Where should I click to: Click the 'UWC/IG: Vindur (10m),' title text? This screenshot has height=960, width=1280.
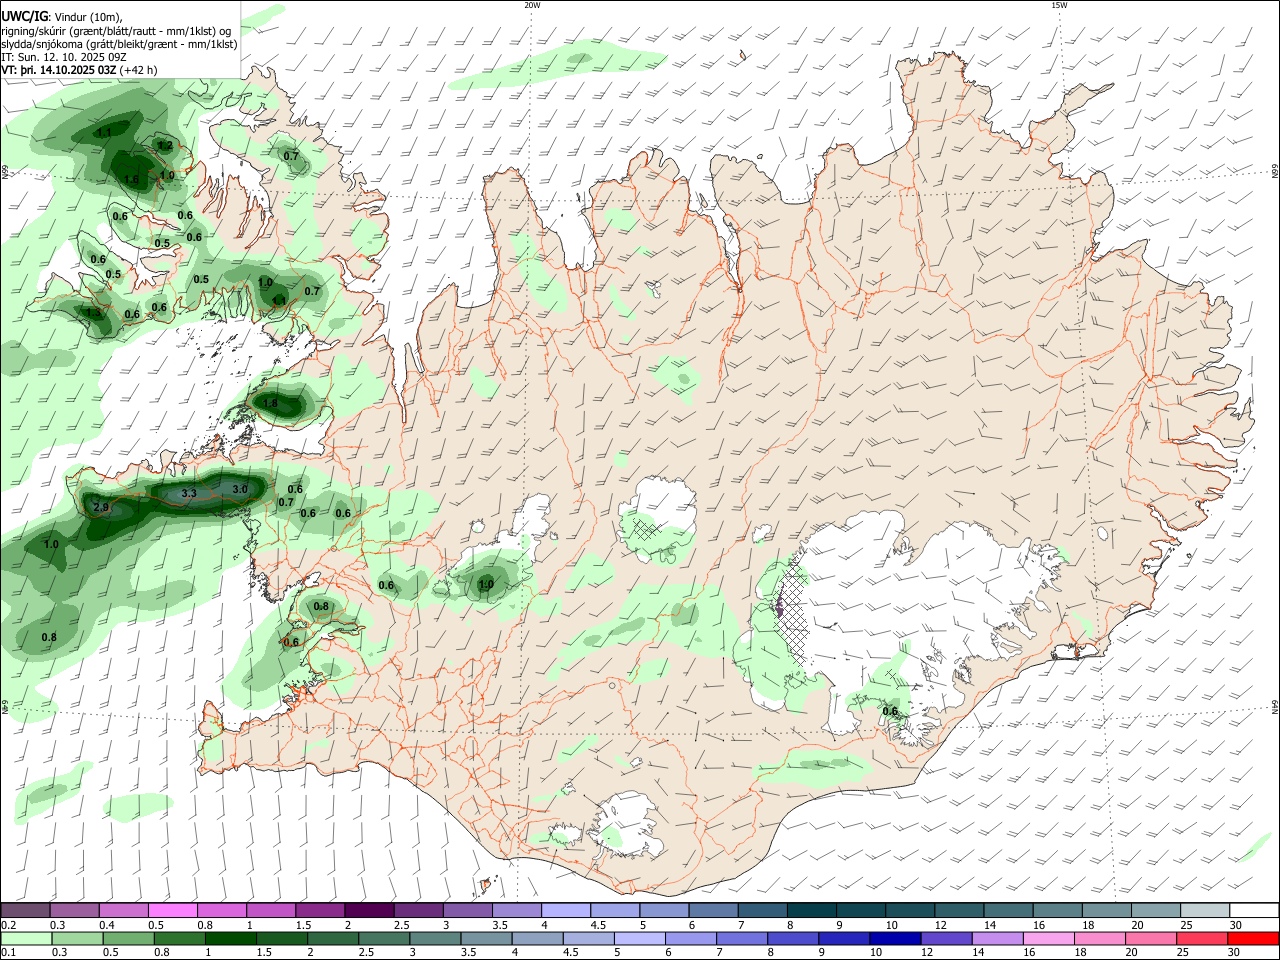pyautogui.click(x=62, y=16)
